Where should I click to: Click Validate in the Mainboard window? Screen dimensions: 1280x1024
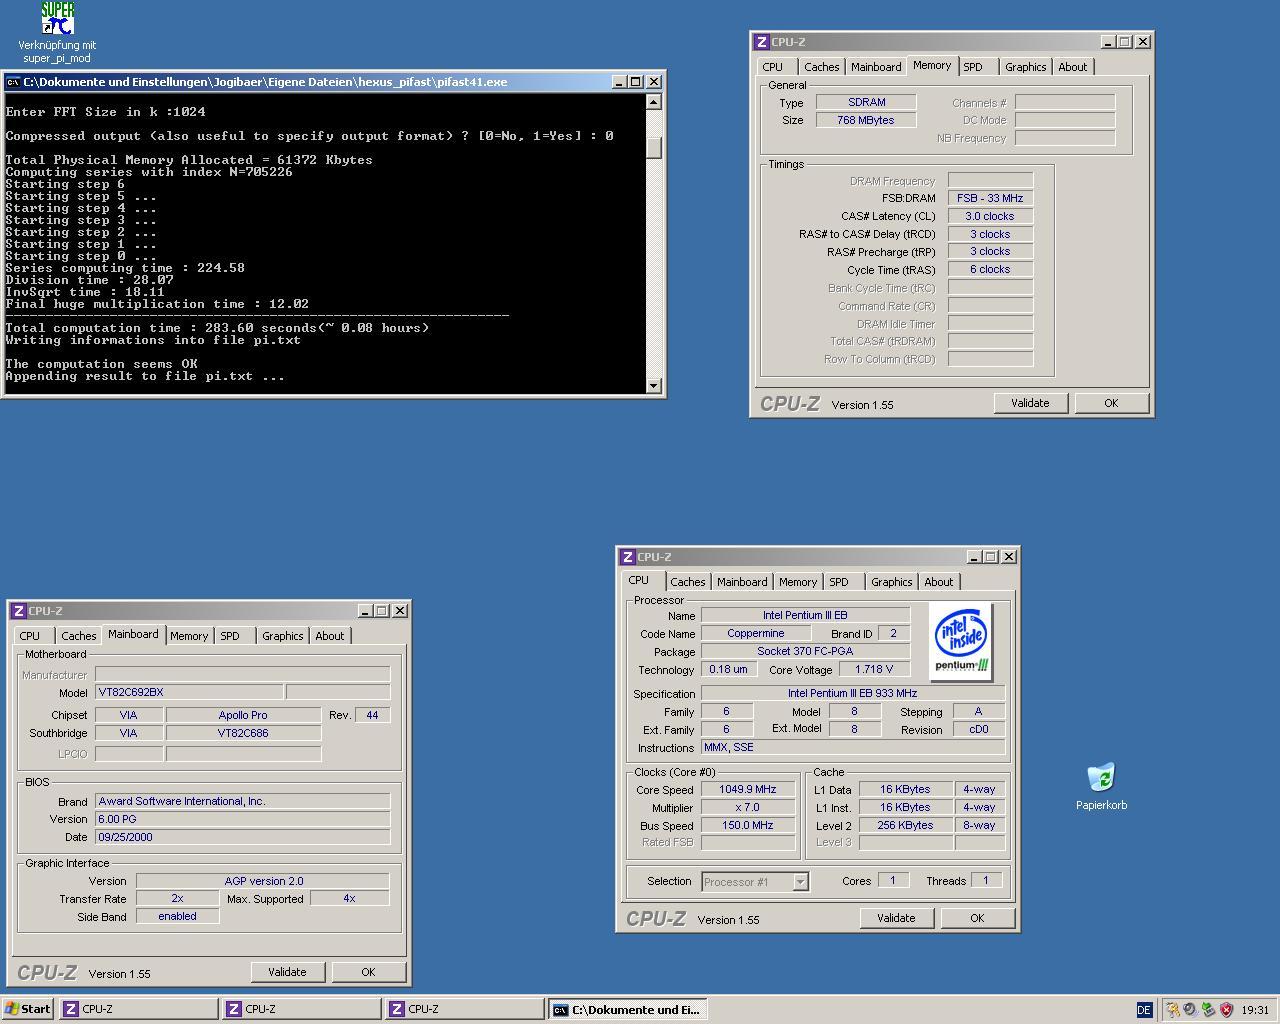pyautogui.click(x=287, y=972)
